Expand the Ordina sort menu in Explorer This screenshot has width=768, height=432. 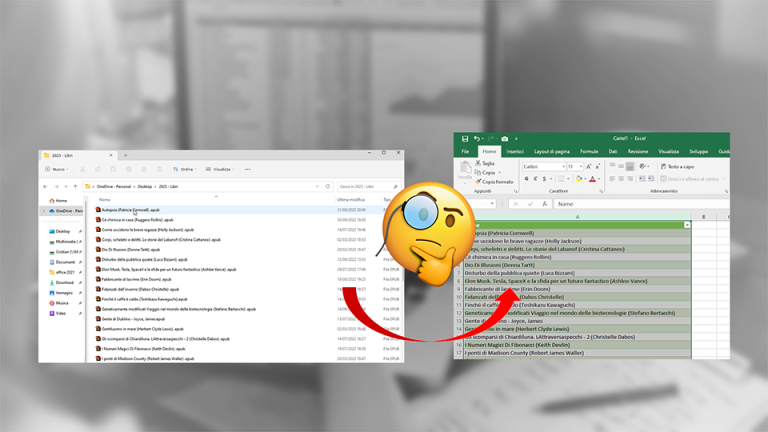click(x=184, y=169)
